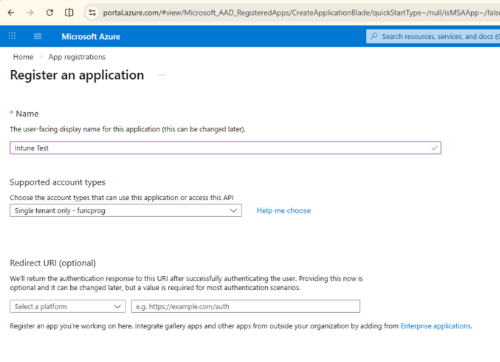Open the ellipsis next to Register an application
500x362 pixels.
161,75
